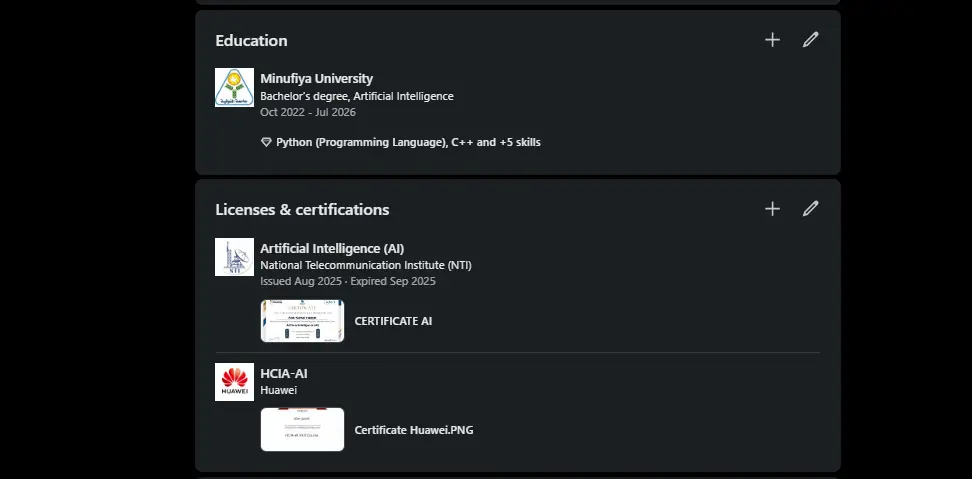This screenshot has height=479, width=972.
Task: View the Huawei certificate thumbnail image
Action: (302, 429)
